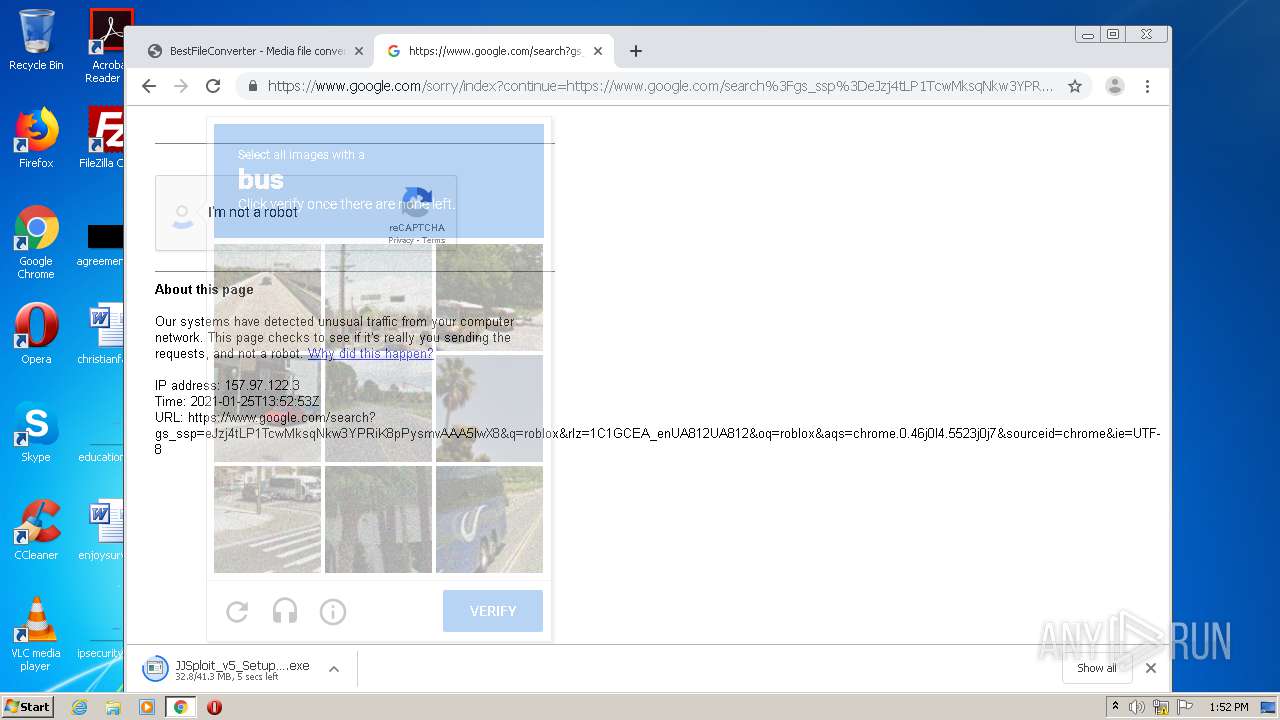Open the 'Why did this happen?' link
1280x720 pixels.
[370, 354]
